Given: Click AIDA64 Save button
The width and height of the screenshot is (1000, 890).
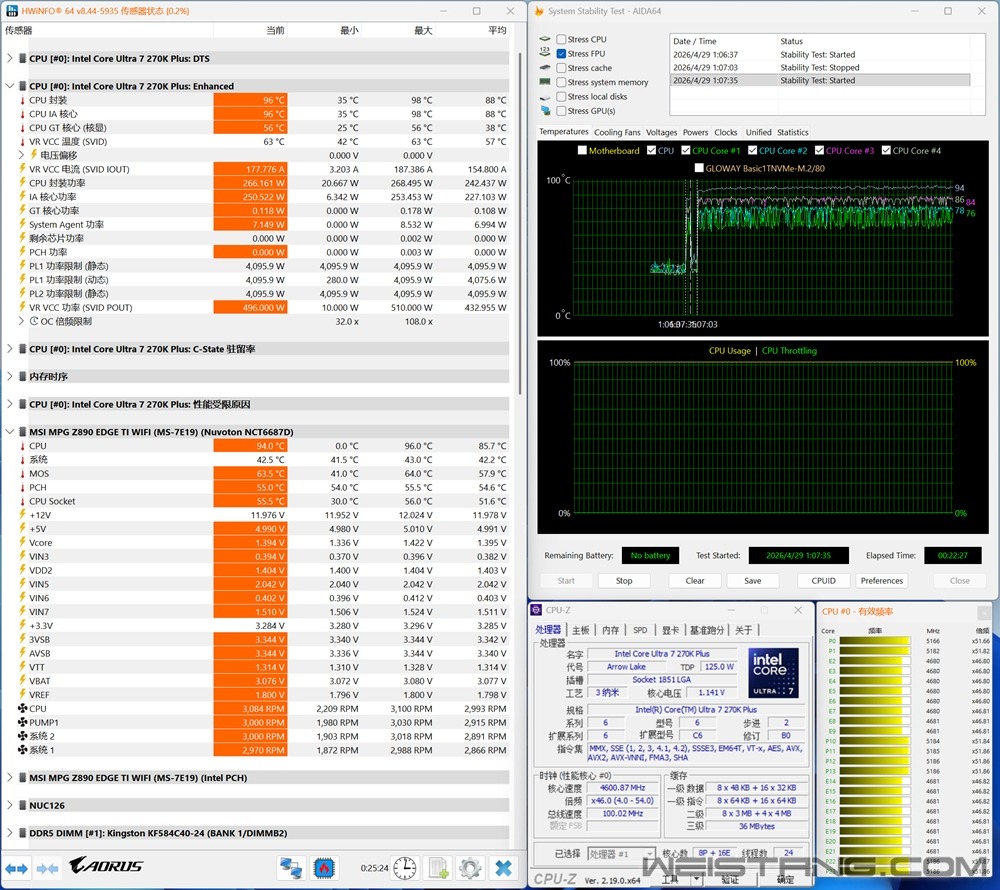Looking at the screenshot, I should (x=753, y=581).
